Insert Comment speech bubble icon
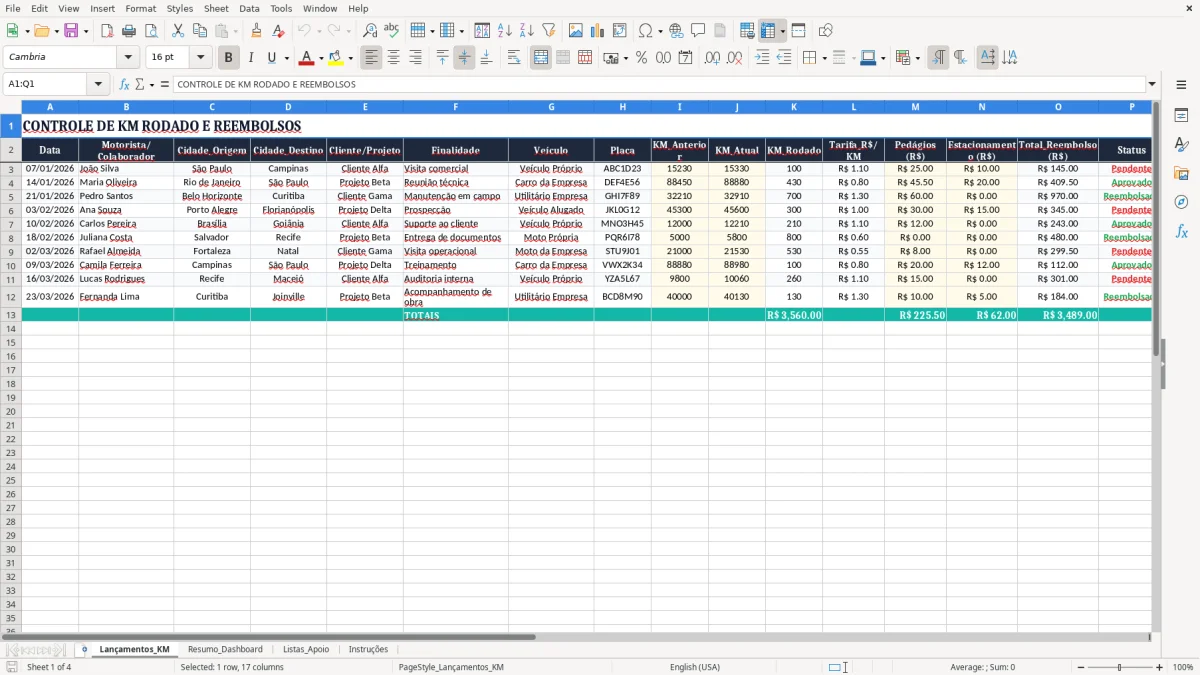 coord(698,31)
